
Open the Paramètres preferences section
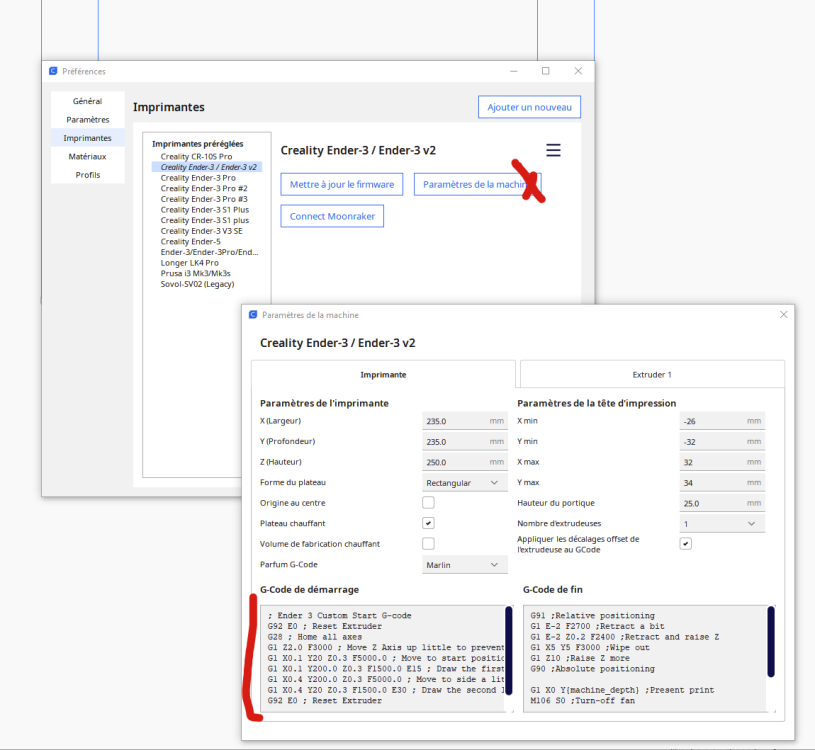(87, 120)
